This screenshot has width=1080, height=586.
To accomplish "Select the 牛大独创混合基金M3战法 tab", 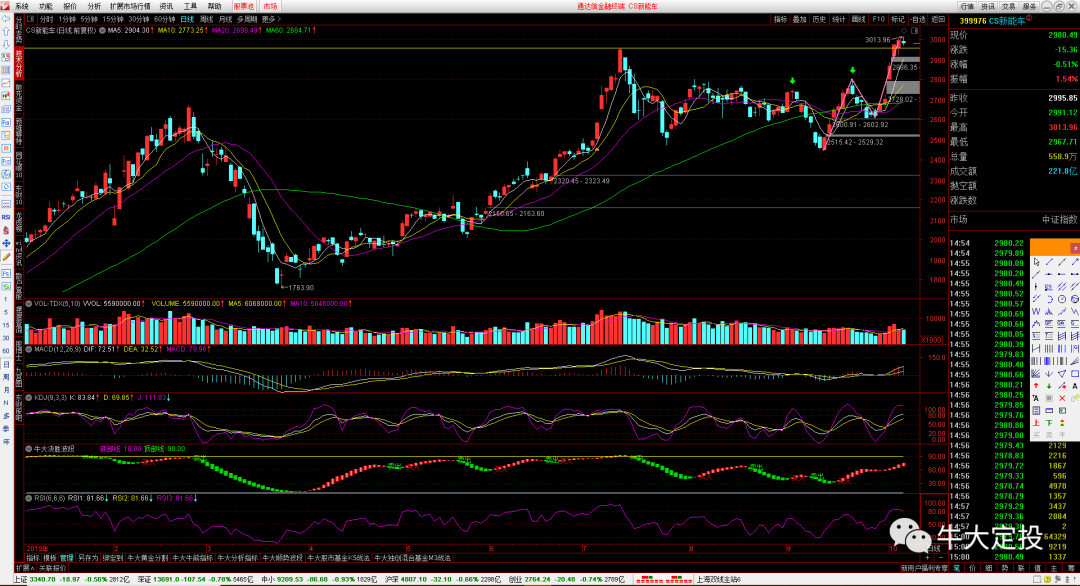I will pos(413,558).
